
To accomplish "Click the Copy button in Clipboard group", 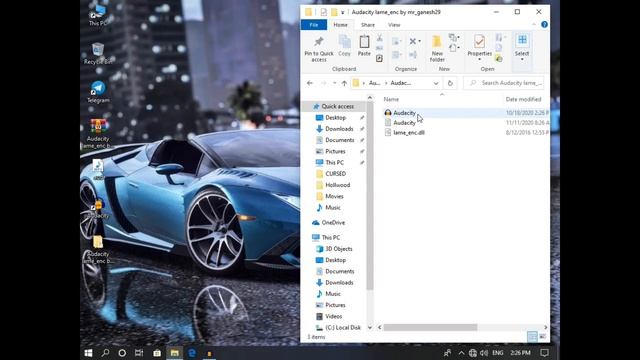I will pos(344,45).
